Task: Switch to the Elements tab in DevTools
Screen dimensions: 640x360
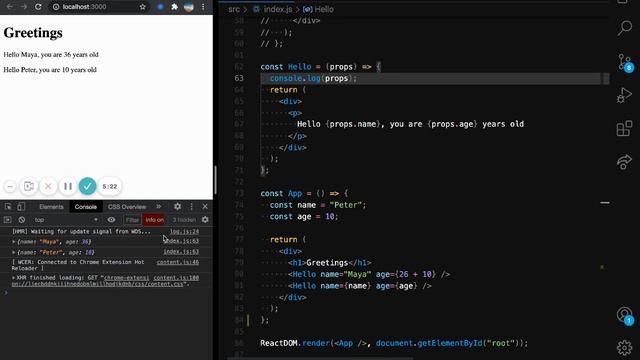Action: (x=51, y=207)
